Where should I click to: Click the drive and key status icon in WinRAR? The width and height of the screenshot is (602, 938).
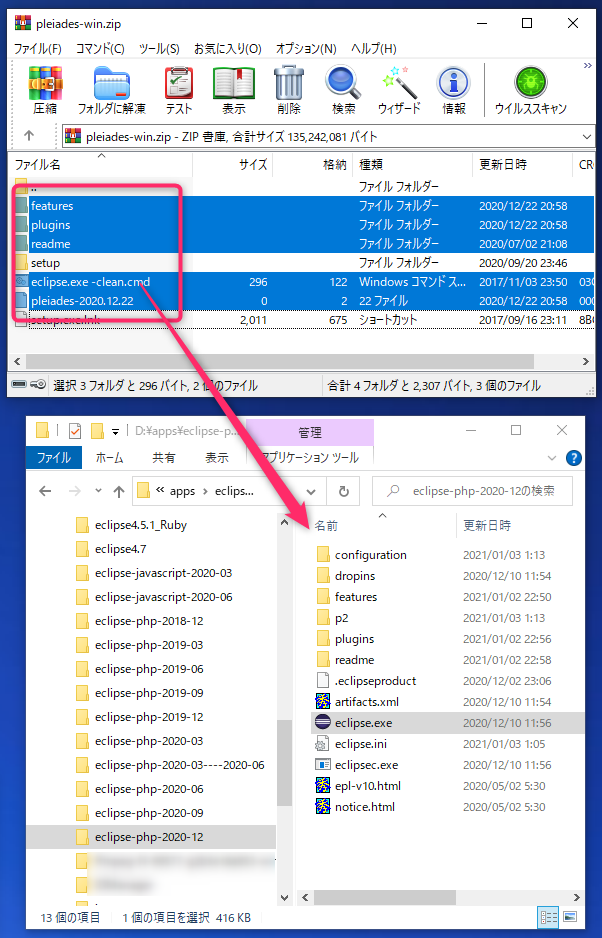point(29,384)
